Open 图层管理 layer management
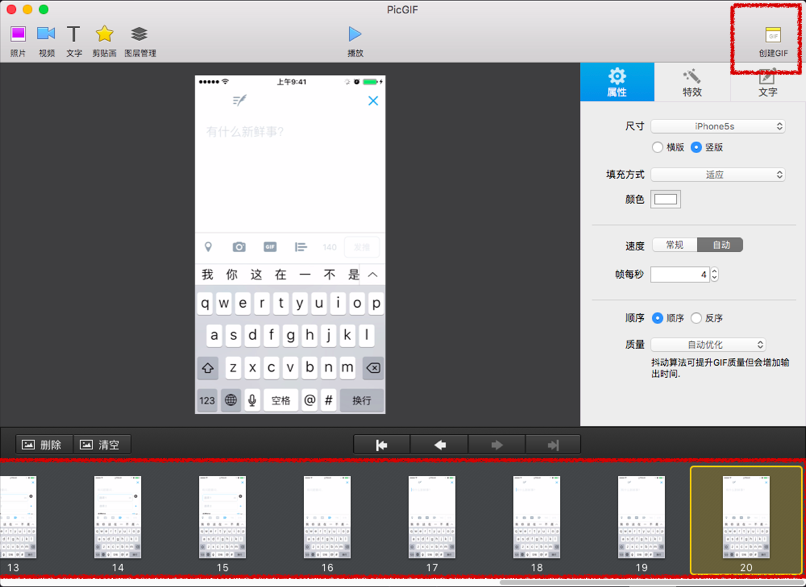The image size is (806, 587). [x=140, y=35]
